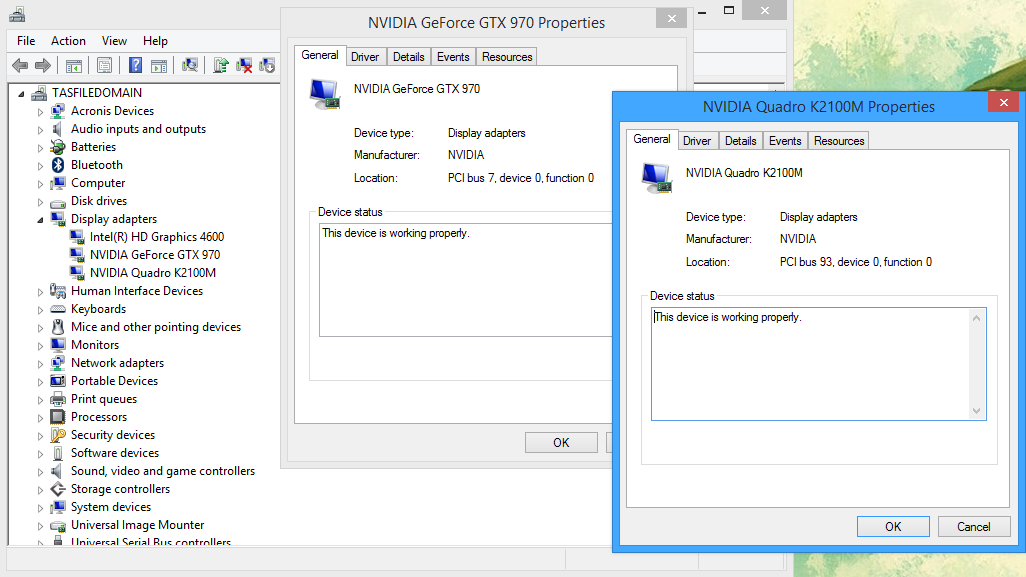Close the GTX 970 Properties dialog
Viewport: 1026px width, 577px height.
click(x=671, y=18)
